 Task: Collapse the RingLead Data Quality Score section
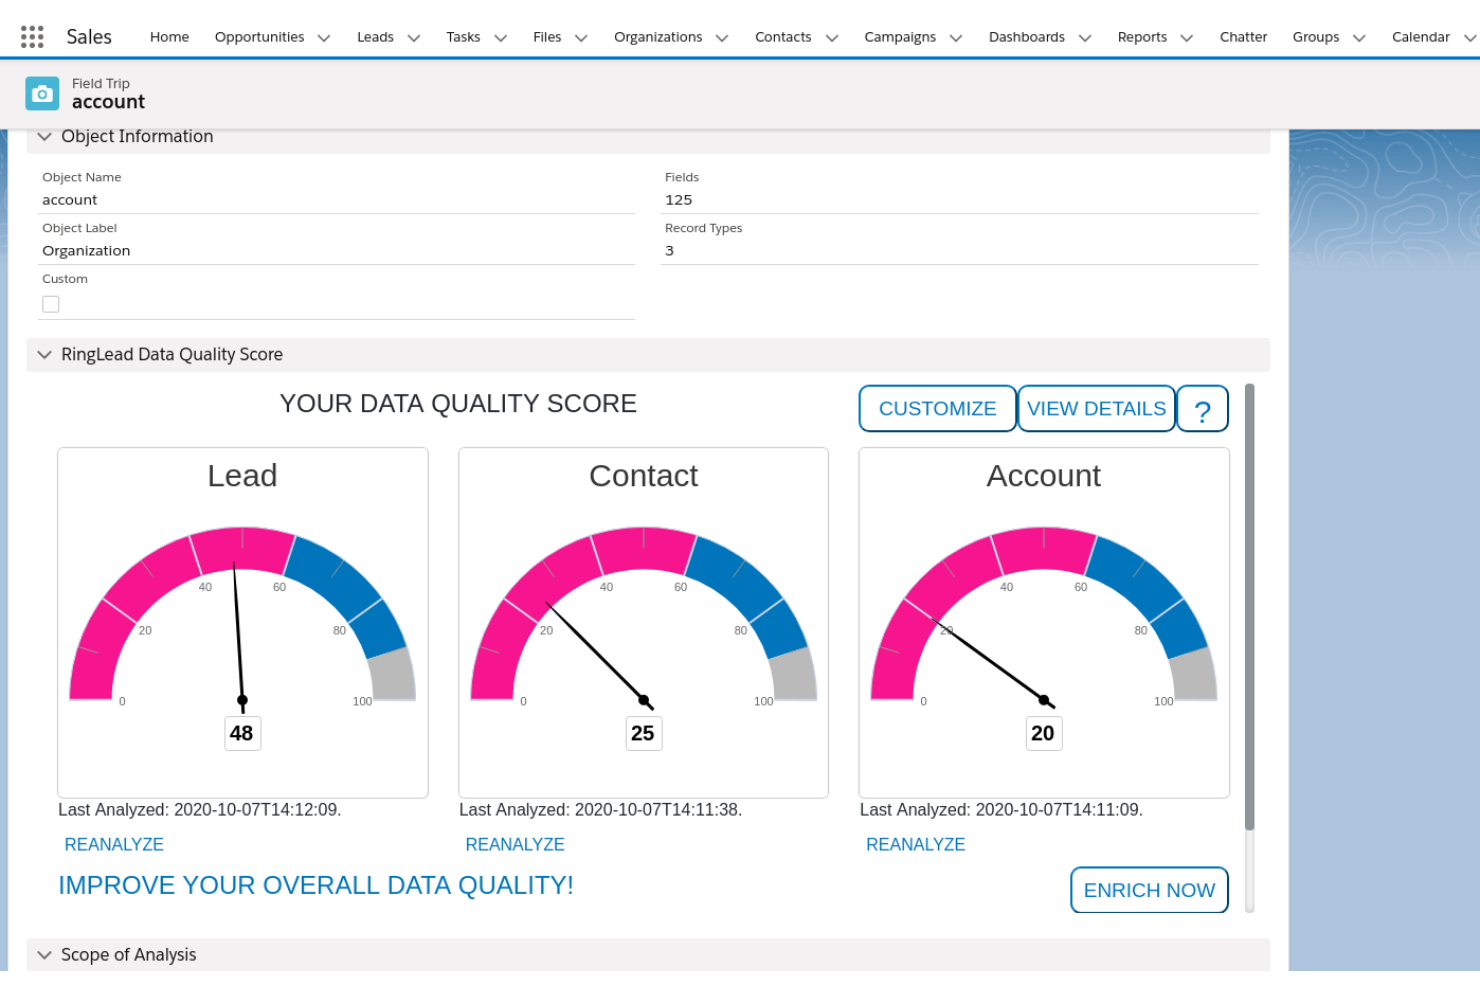(44, 354)
